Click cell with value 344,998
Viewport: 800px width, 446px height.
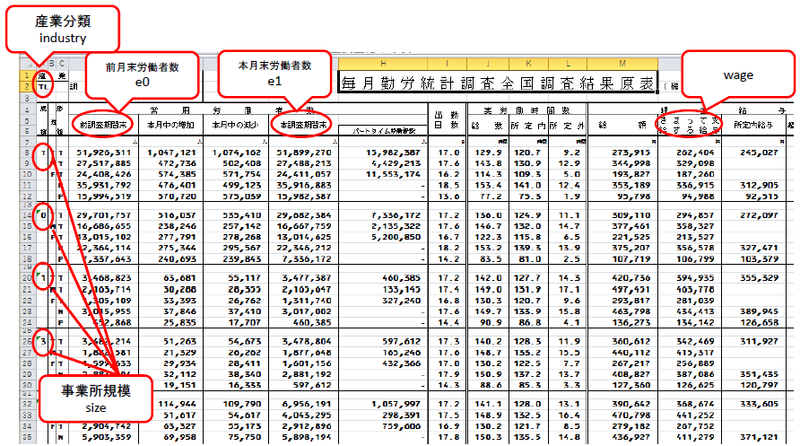click(x=631, y=163)
